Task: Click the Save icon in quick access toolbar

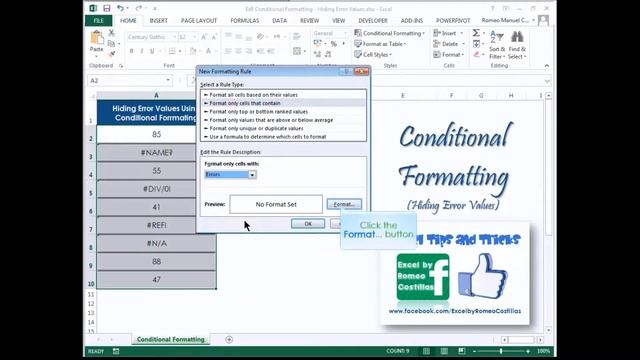Action: click(107, 8)
